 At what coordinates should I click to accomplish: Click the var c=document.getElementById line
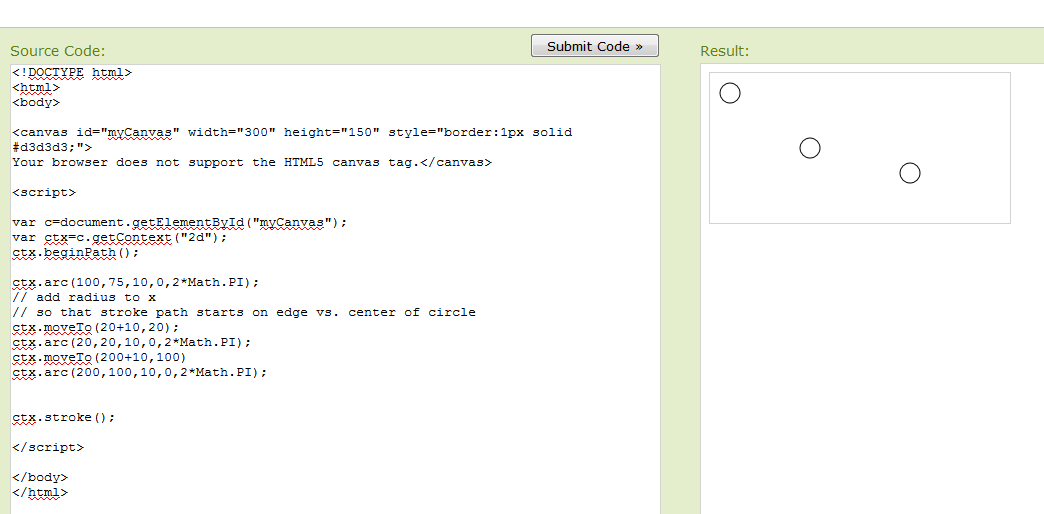pos(180,222)
